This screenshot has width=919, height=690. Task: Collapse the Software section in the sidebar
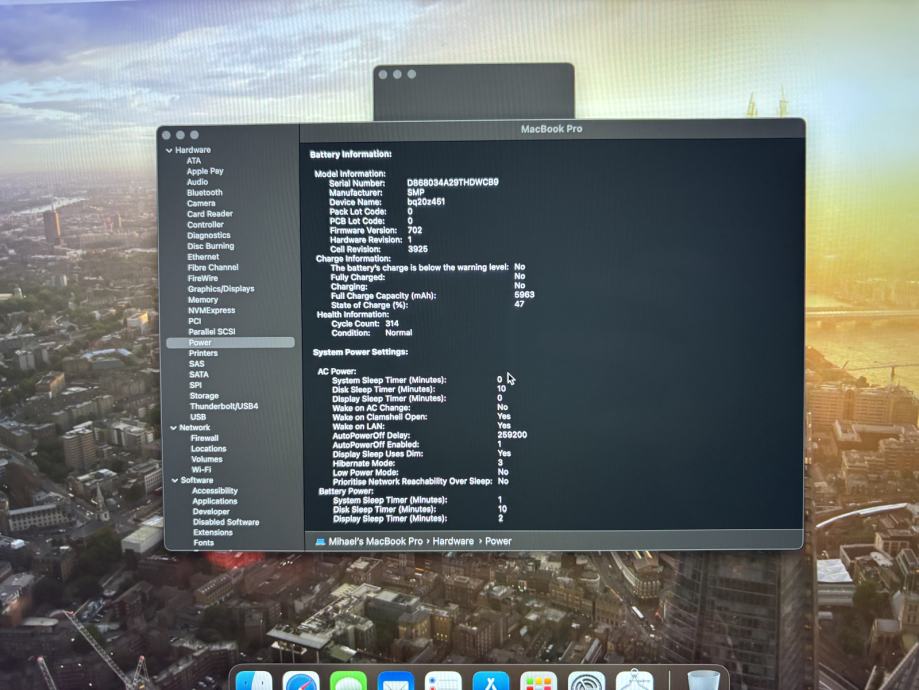pyautogui.click(x=172, y=481)
